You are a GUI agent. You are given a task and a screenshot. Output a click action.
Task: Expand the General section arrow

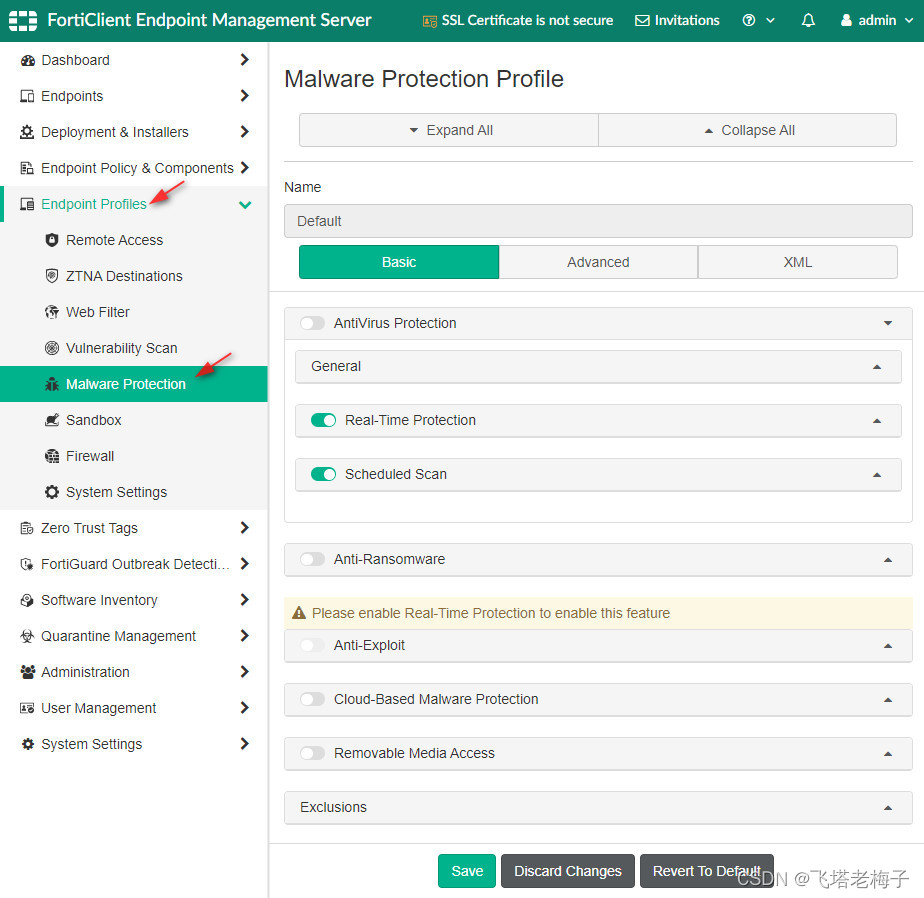tap(877, 367)
